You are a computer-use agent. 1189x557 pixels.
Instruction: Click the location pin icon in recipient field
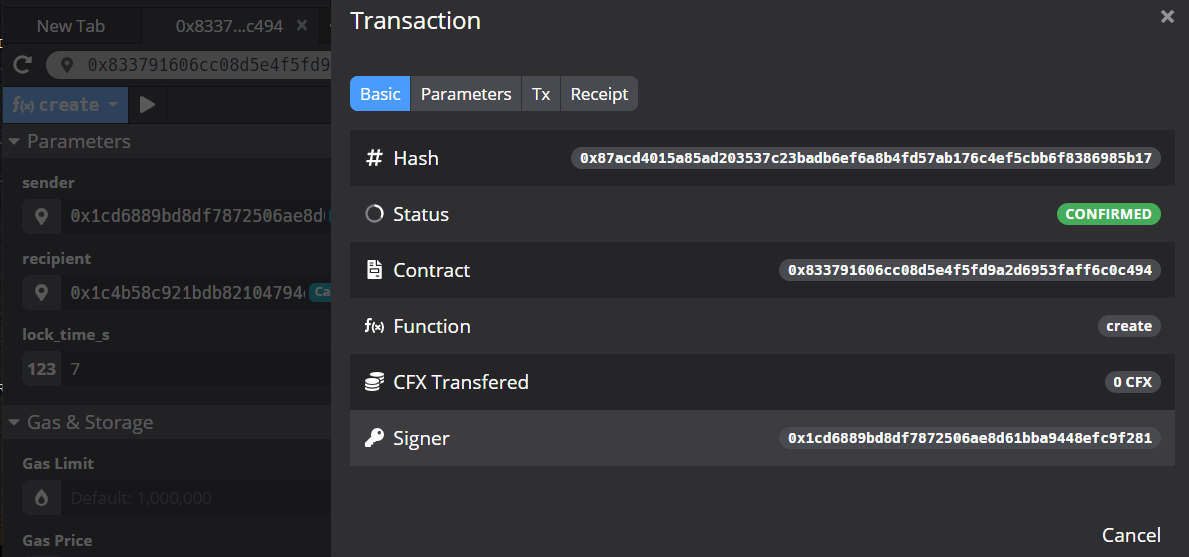coord(42,292)
